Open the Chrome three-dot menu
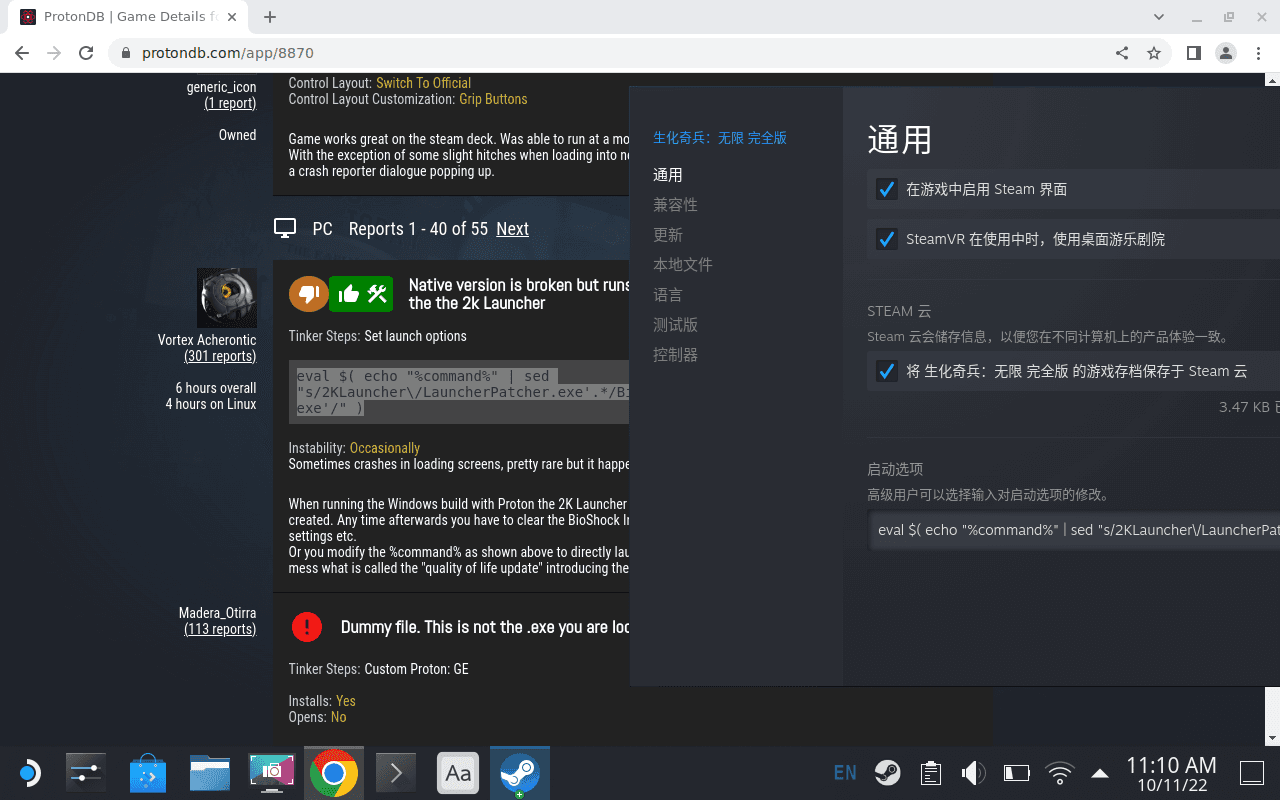This screenshot has width=1280, height=800. coord(1257,53)
